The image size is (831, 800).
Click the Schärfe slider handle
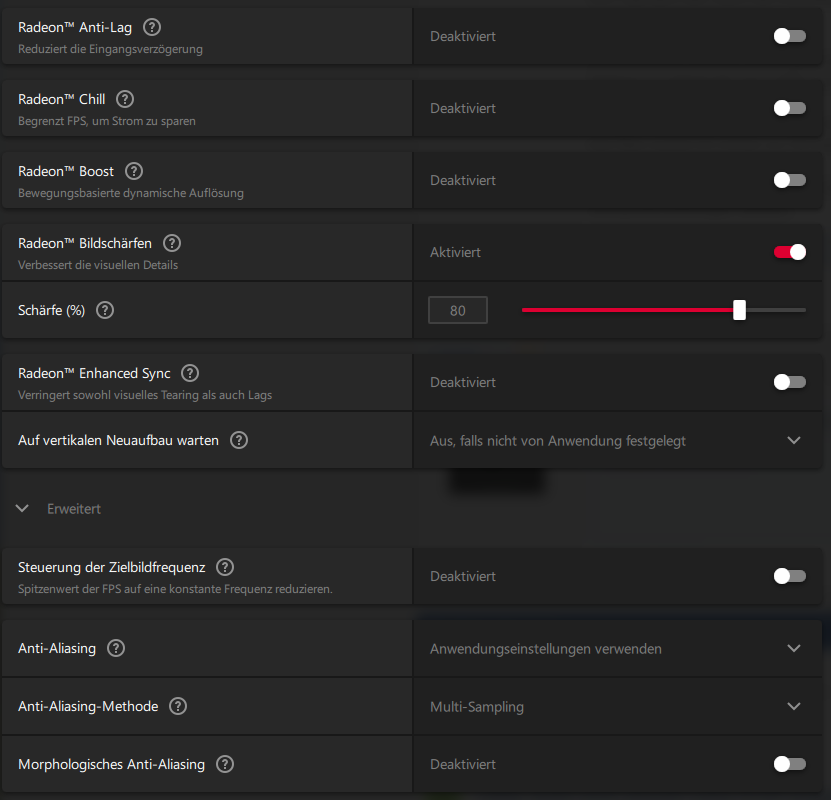point(739,310)
